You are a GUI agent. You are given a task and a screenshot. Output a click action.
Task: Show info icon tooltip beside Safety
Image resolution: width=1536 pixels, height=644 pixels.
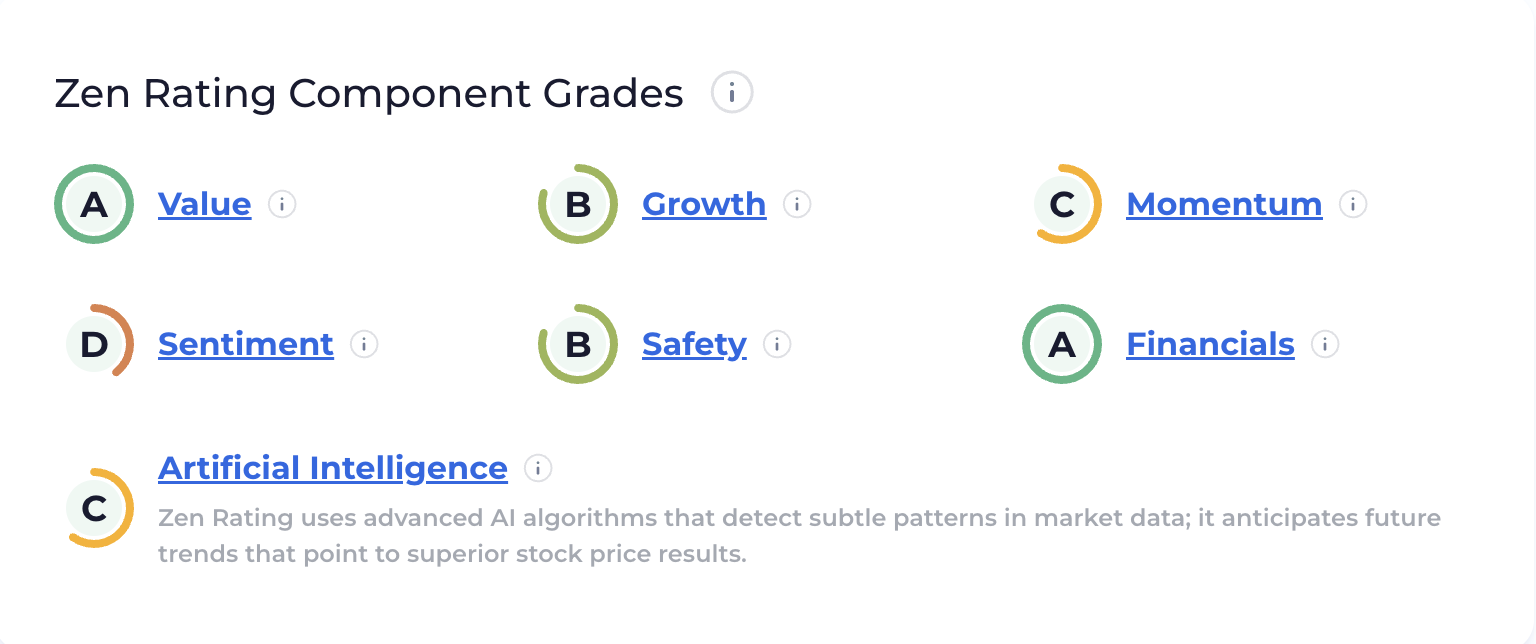[x=777, y=345]
